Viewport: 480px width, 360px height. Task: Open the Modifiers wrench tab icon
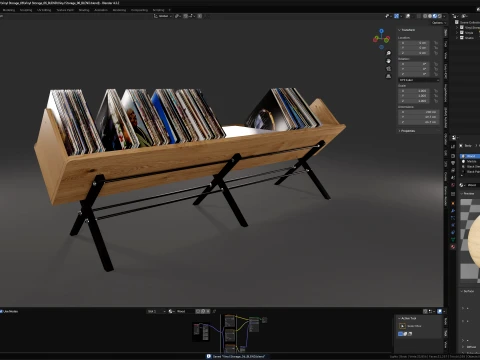tap(453, 211)
